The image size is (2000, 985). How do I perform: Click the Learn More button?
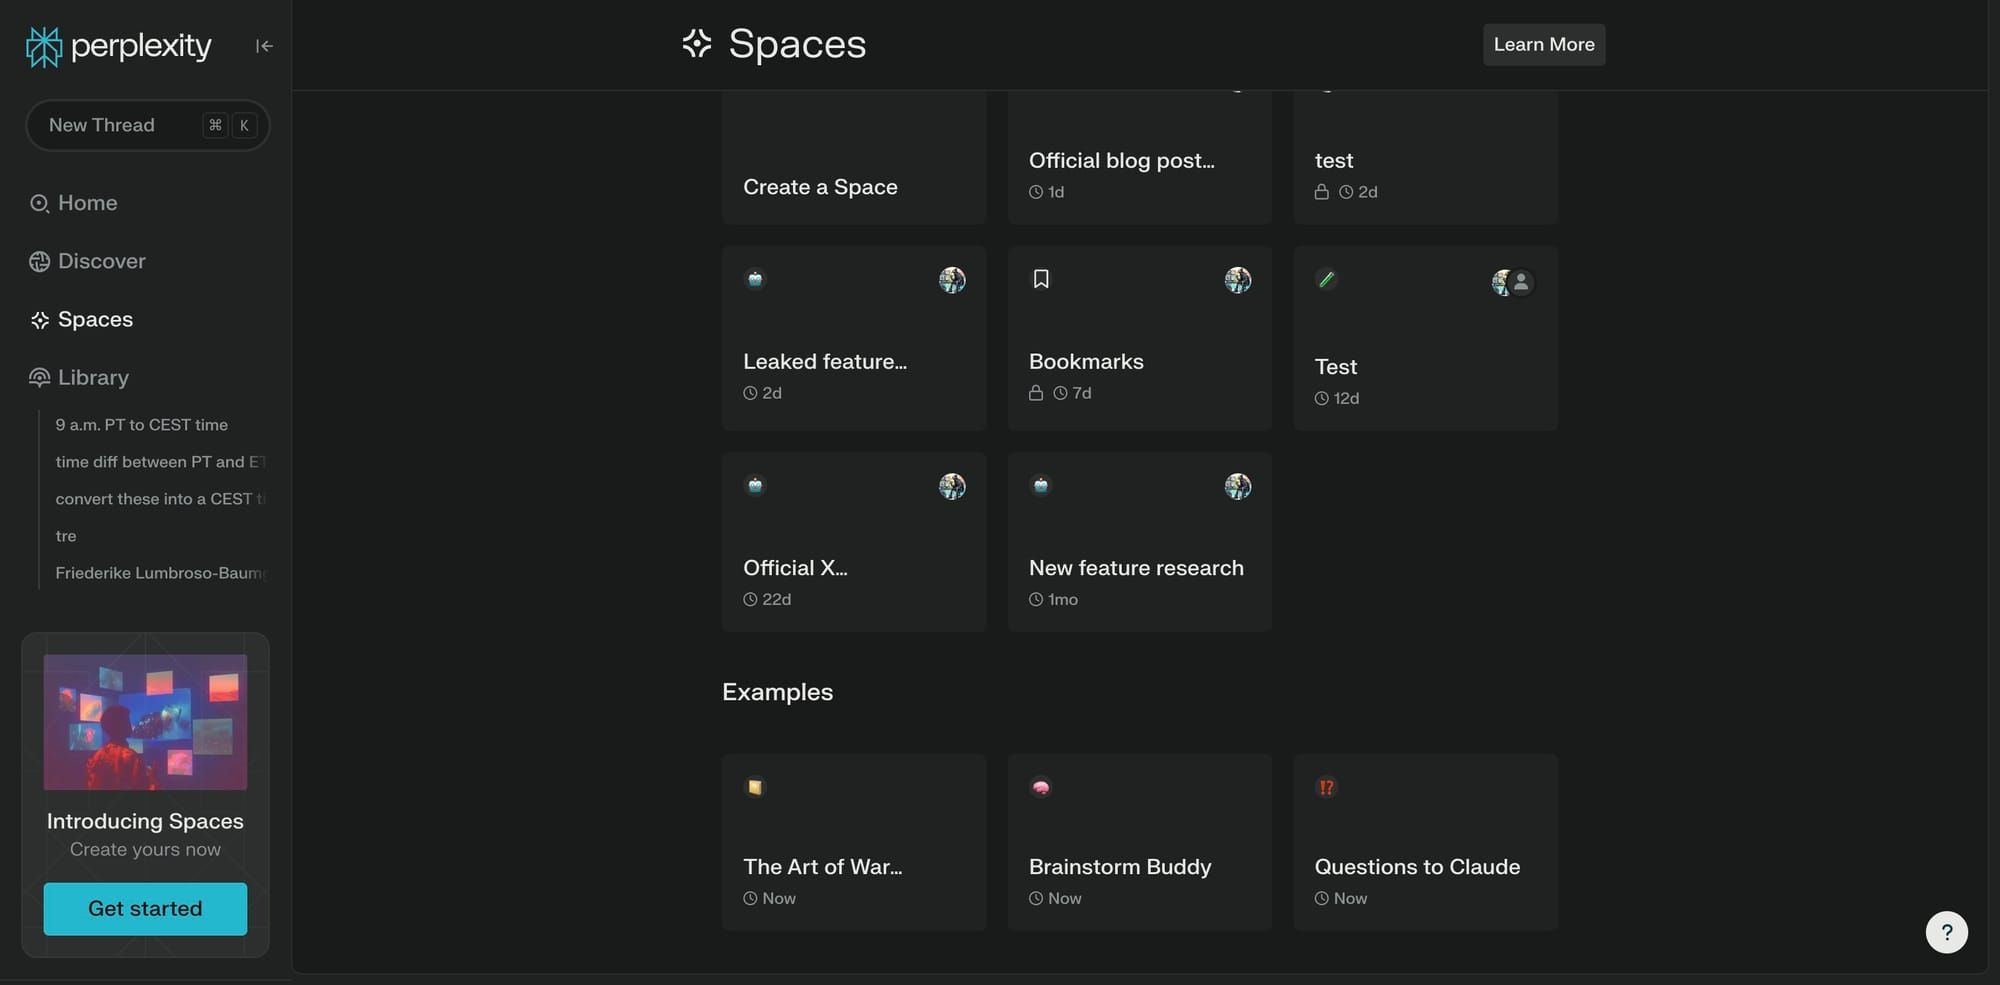pyautogui.click(x=1543, y=45)
